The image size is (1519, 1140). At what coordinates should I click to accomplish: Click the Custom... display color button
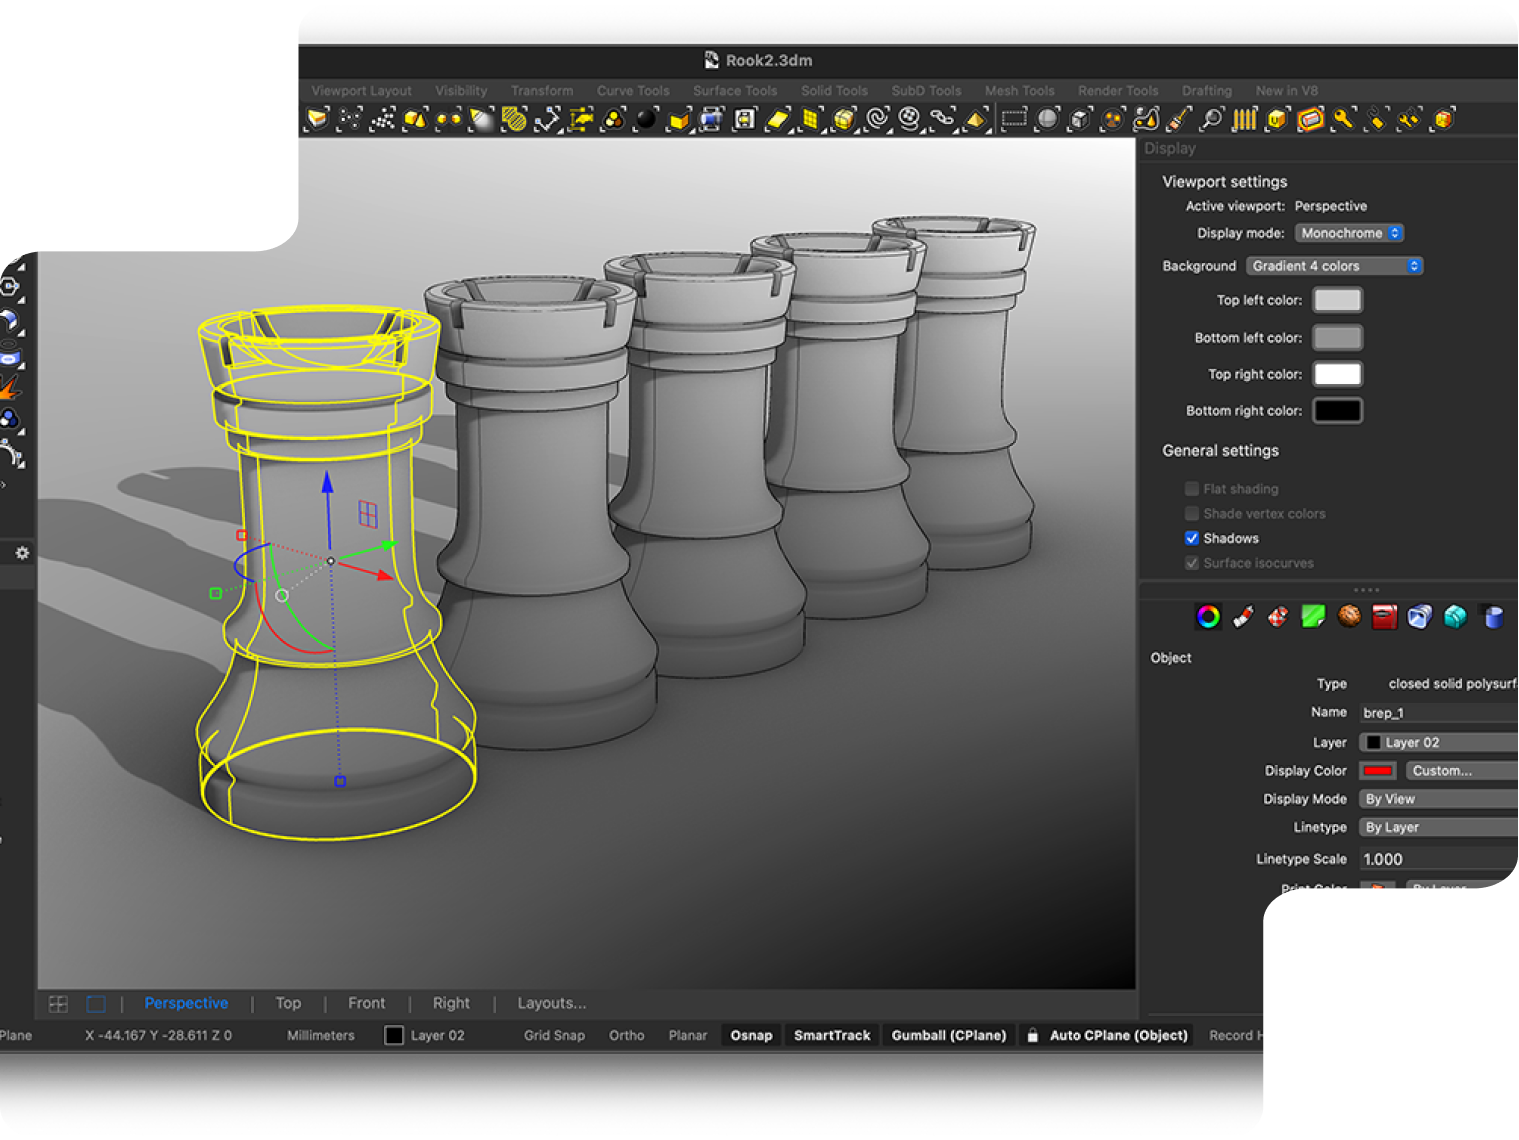(1460, 770)
